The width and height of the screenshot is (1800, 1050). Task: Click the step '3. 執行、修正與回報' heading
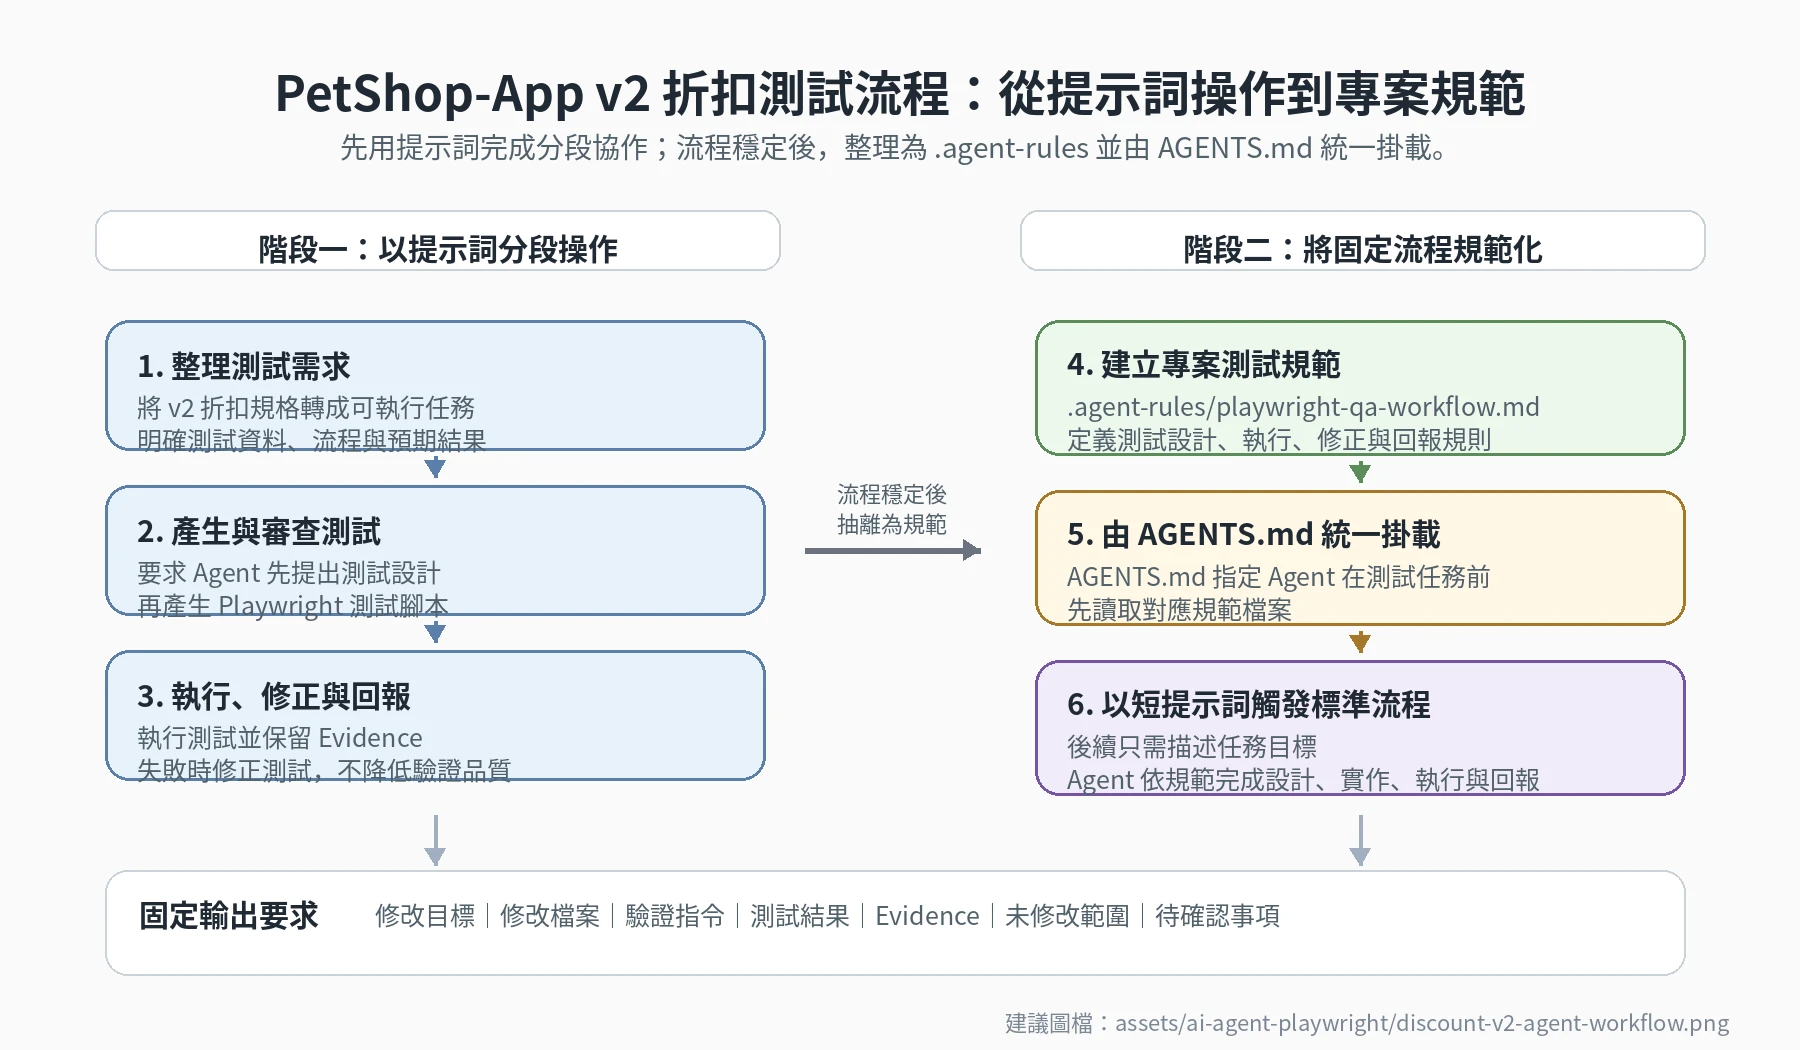pos(274,696)
